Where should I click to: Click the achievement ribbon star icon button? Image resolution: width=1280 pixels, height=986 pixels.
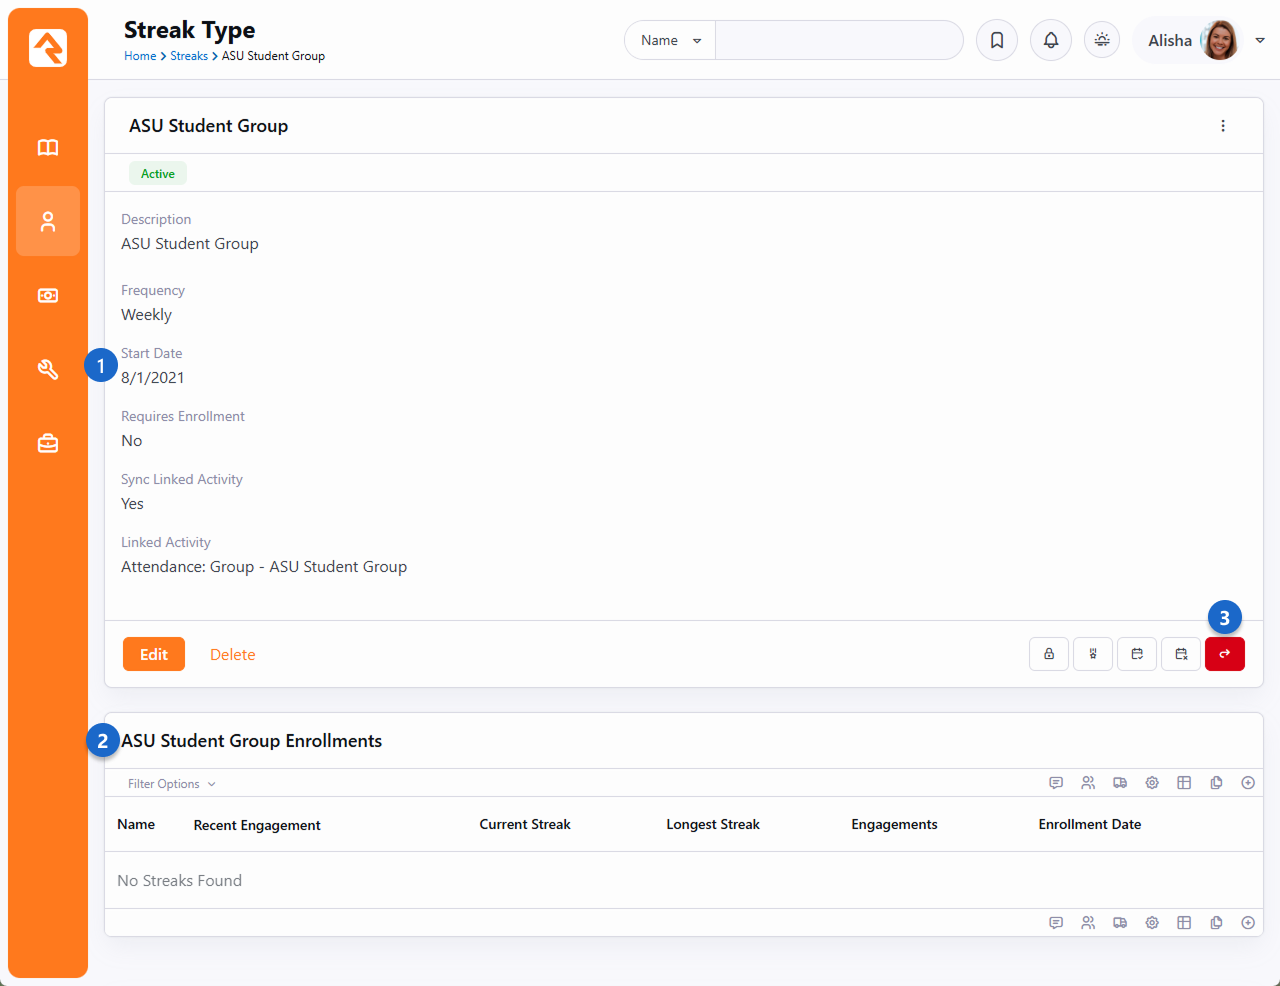click(1093, 654)
